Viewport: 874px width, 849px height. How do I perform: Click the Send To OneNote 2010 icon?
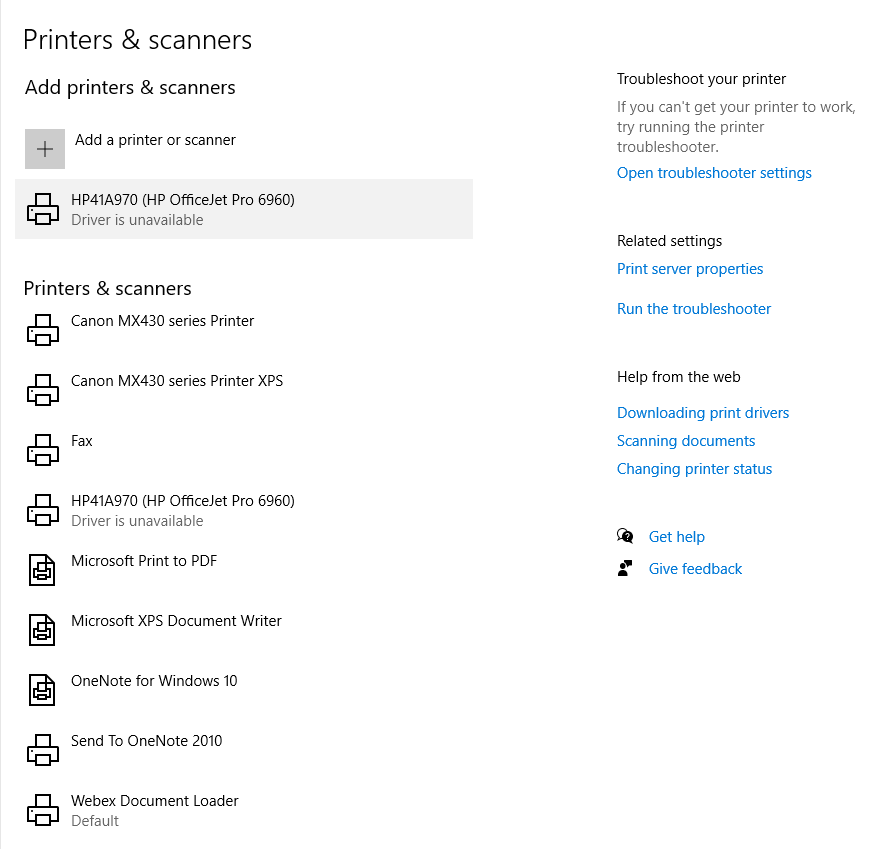pos(42,750)
